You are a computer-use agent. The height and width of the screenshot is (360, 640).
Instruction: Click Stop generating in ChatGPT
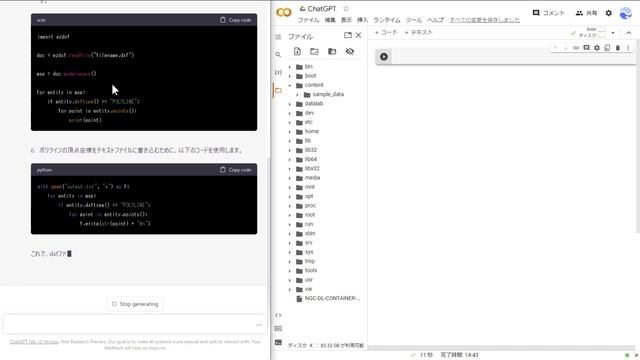(x=135, y=304)
